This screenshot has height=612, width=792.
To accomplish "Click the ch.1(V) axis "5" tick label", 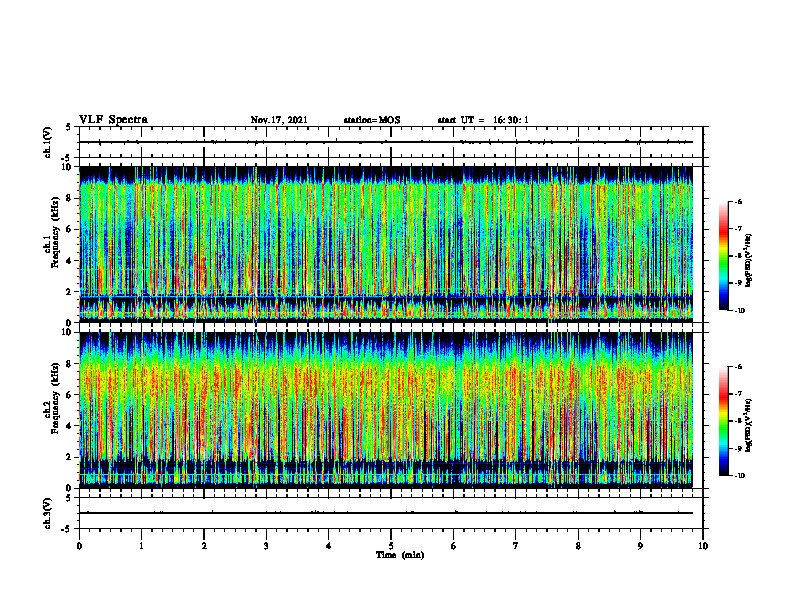I will 68,127.
